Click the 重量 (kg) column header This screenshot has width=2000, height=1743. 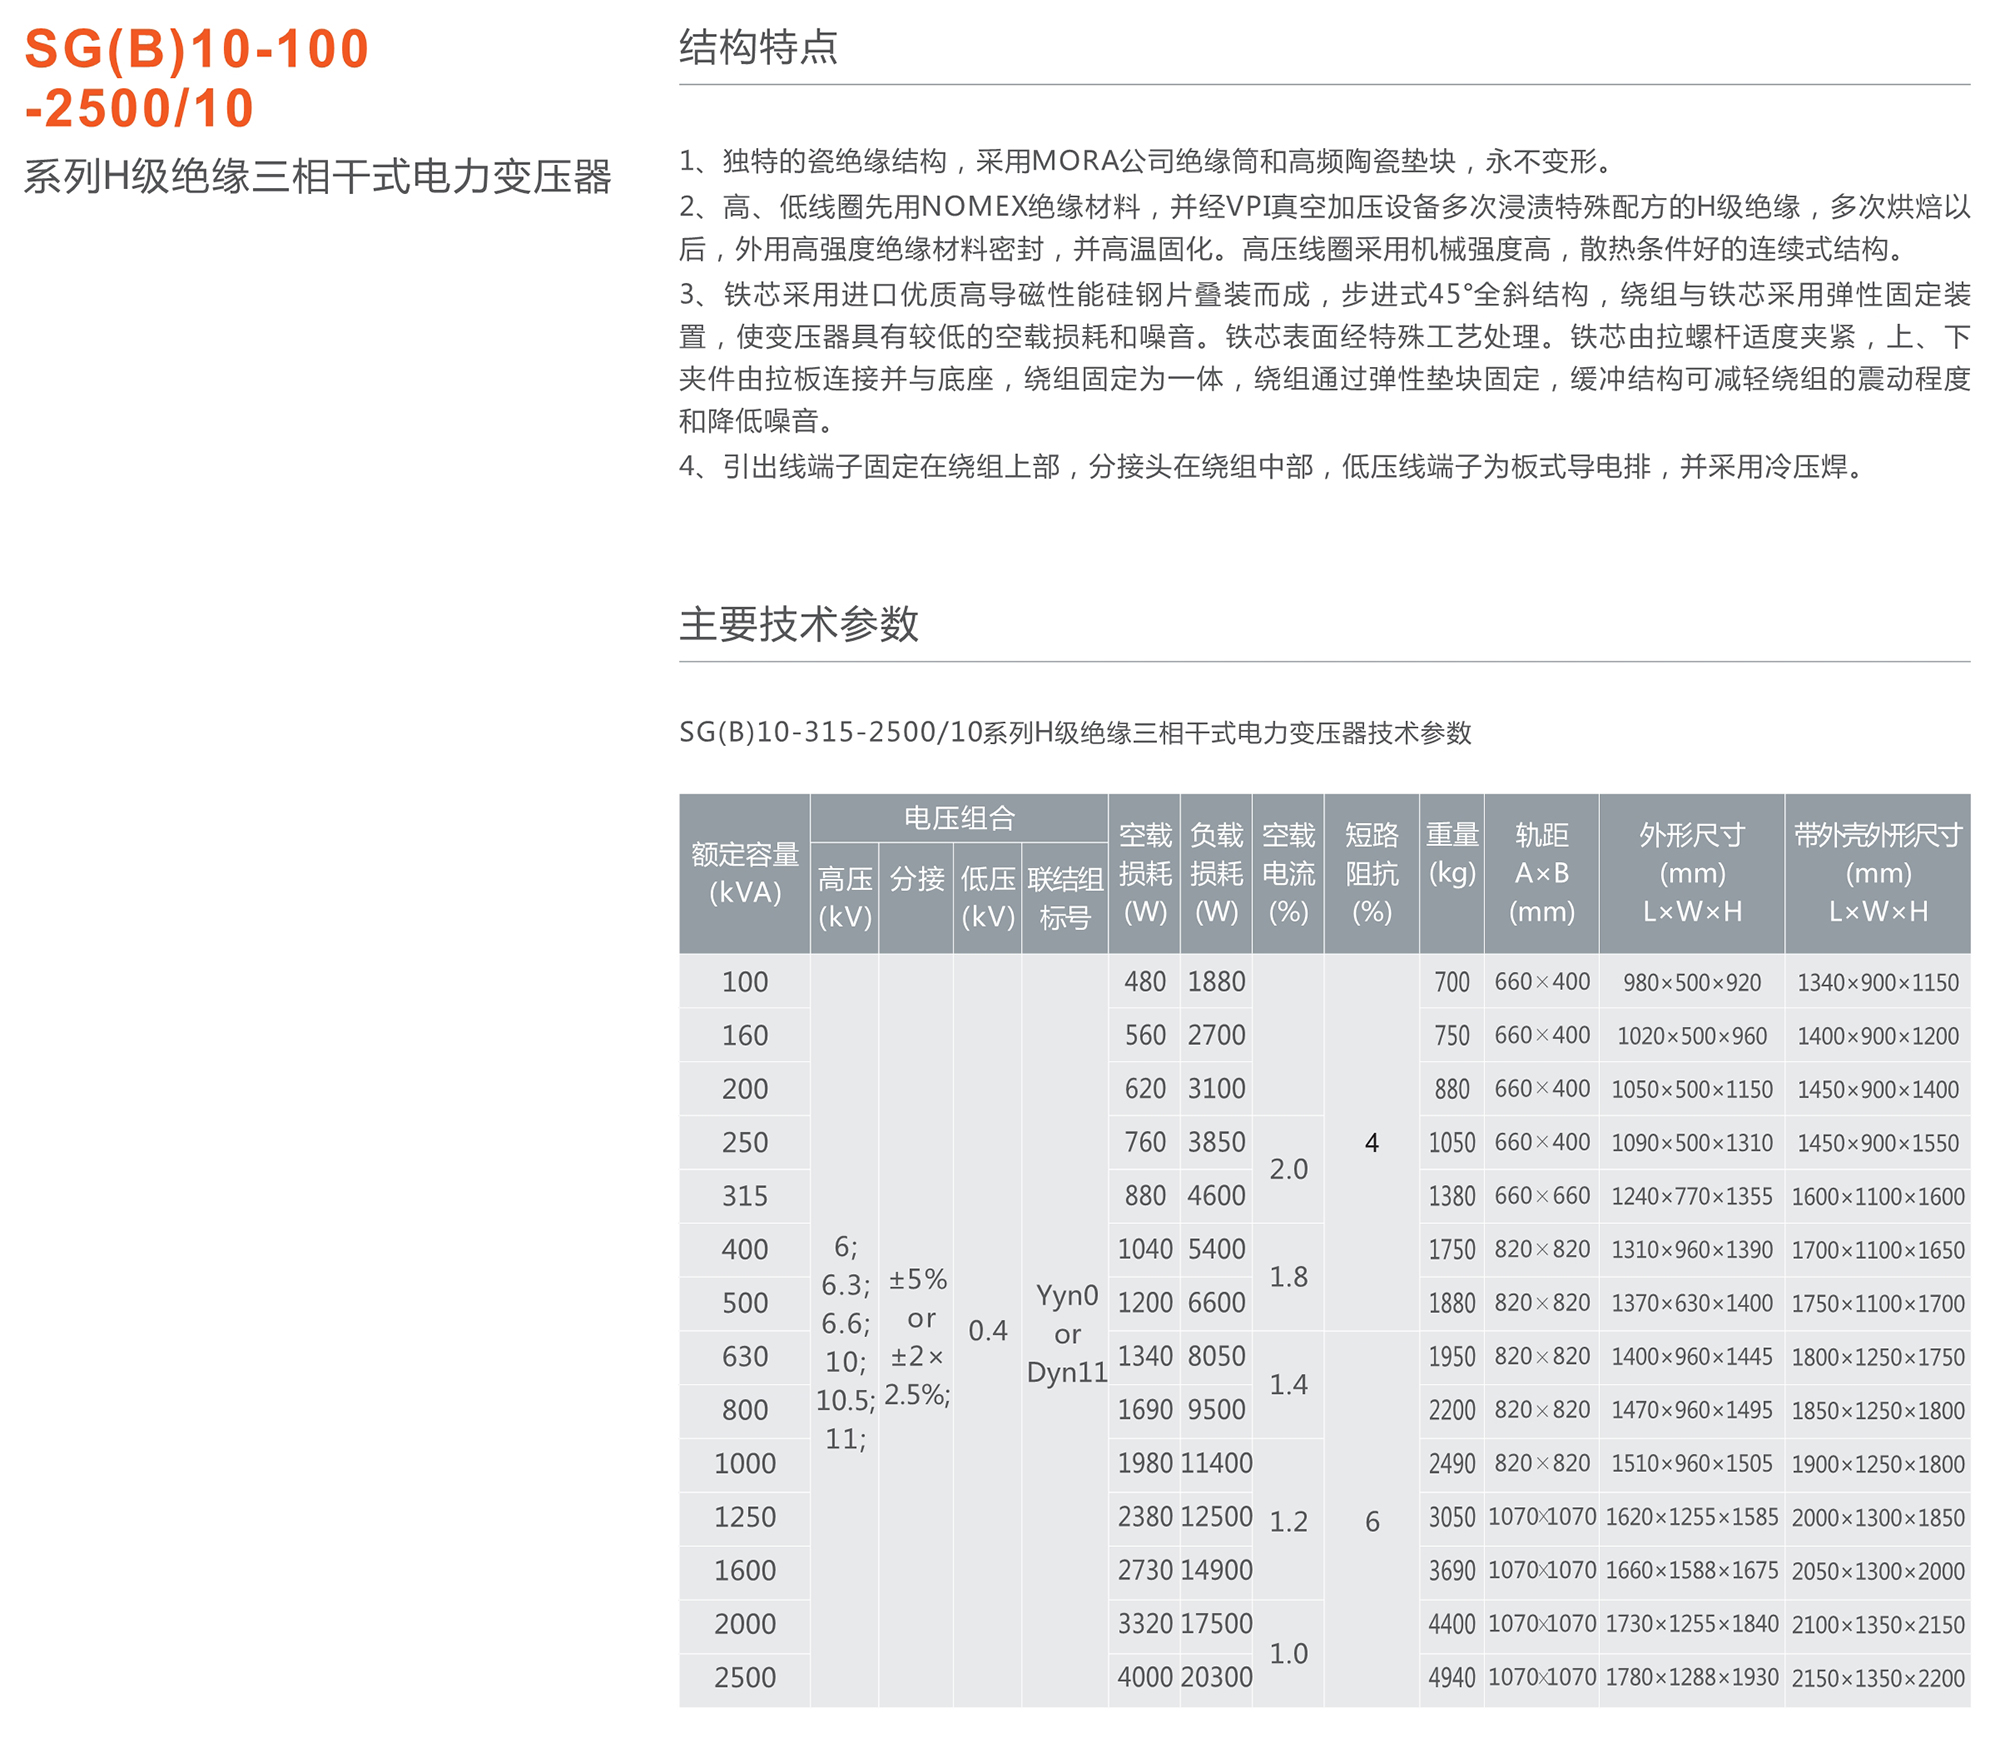coord(1451,854)
